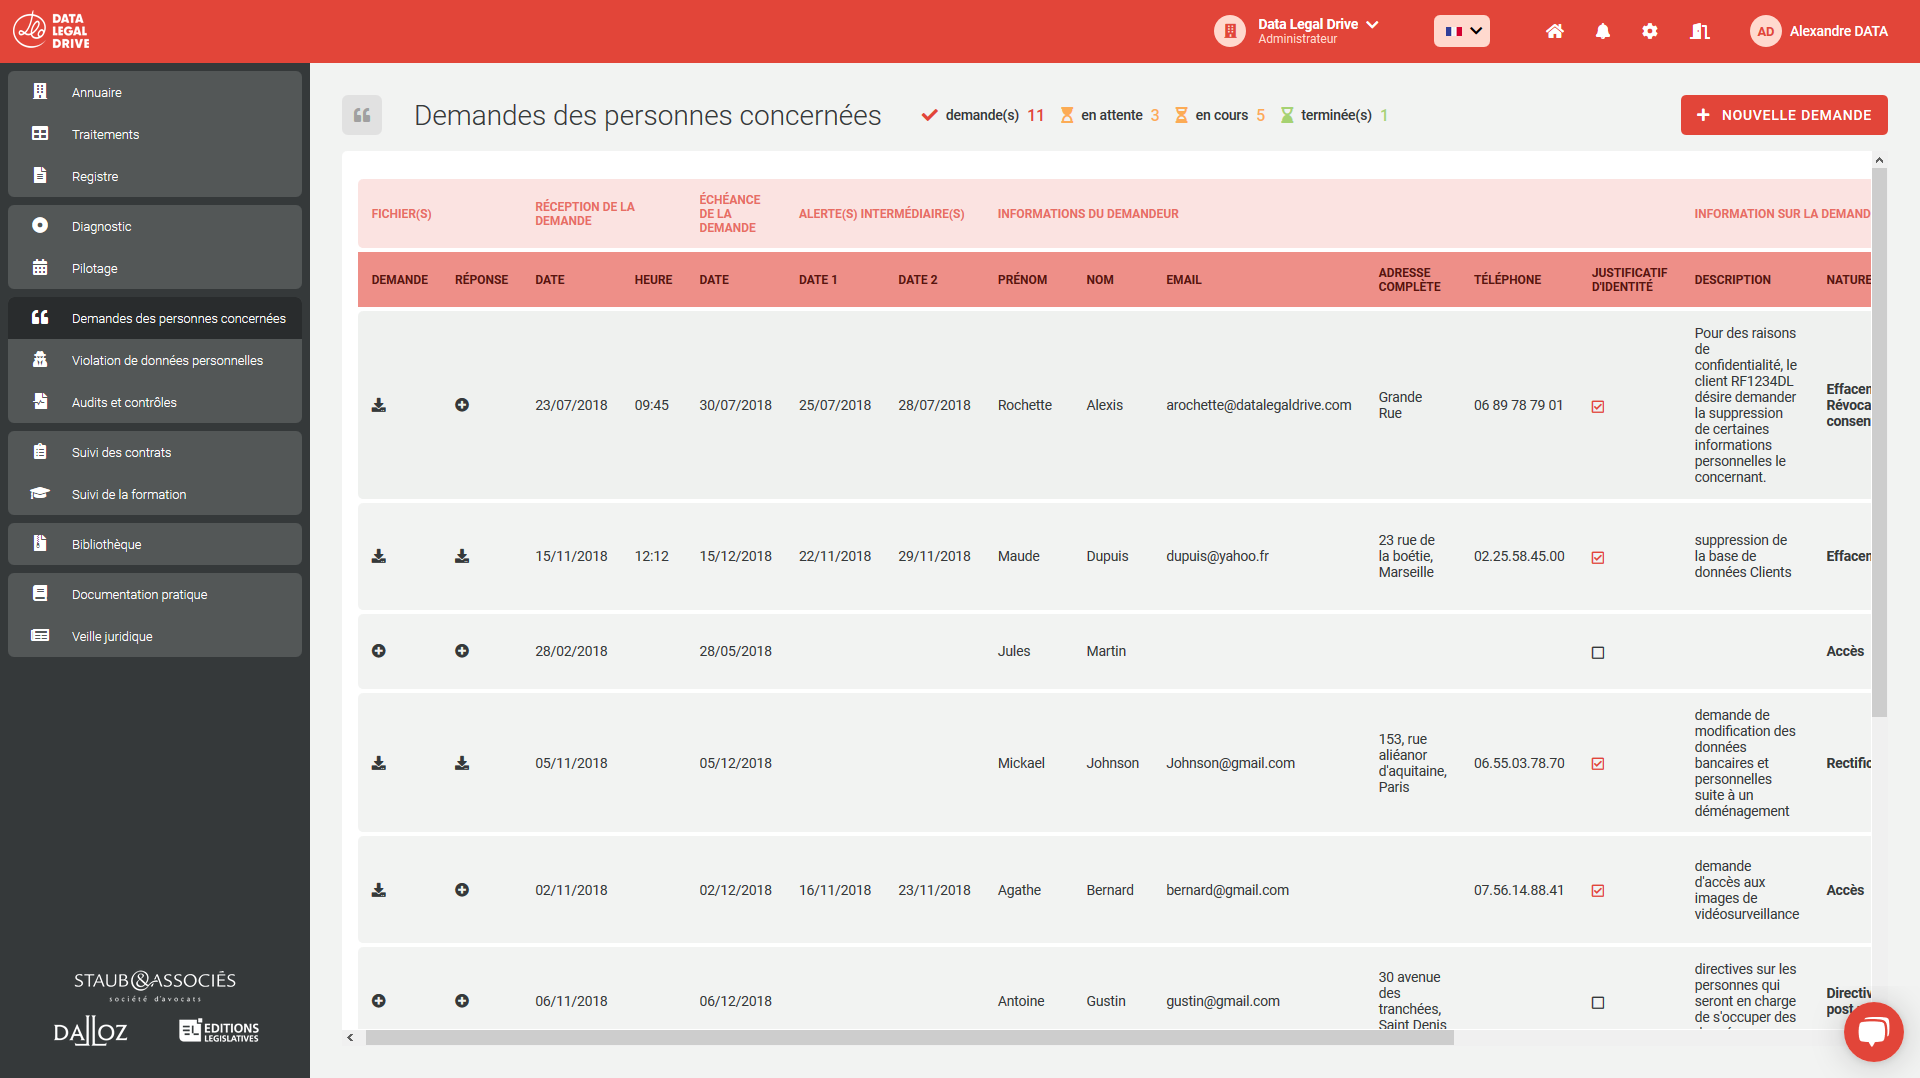
Task: Click the PRÉNOM column header
Action: (x=1022, y=280)
